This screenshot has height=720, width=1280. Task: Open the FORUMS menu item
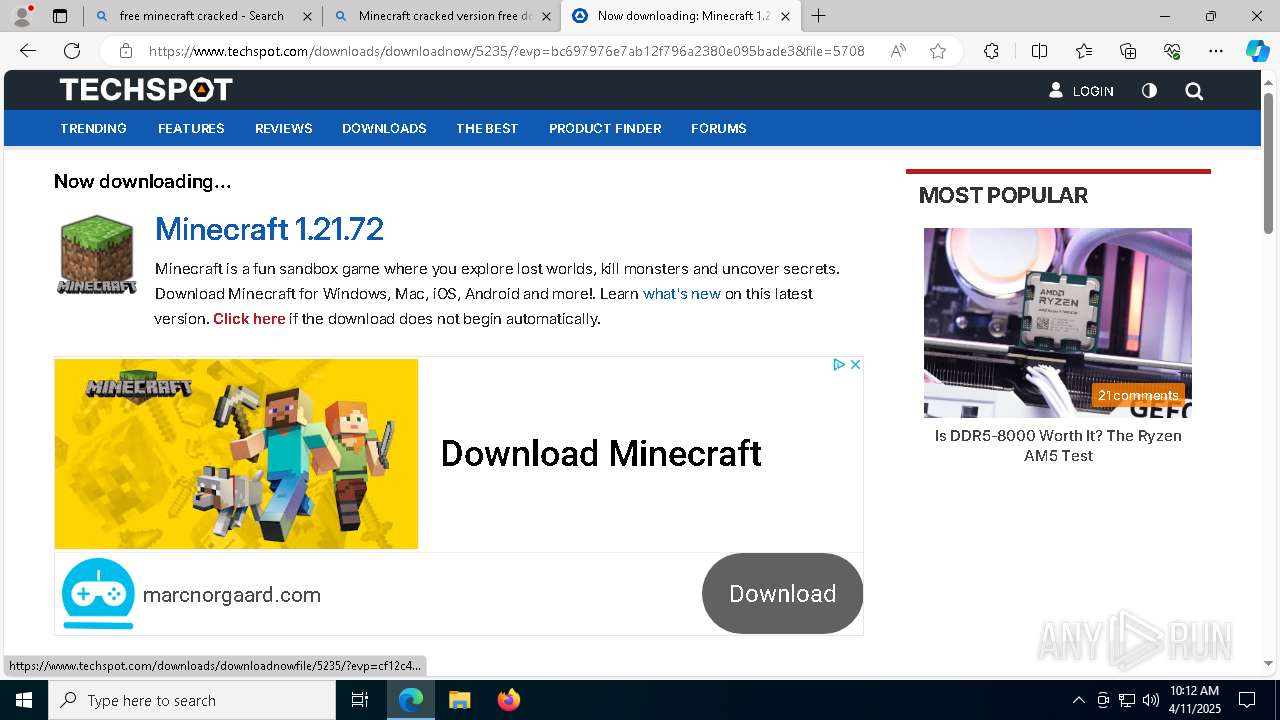tap(719, 128)
